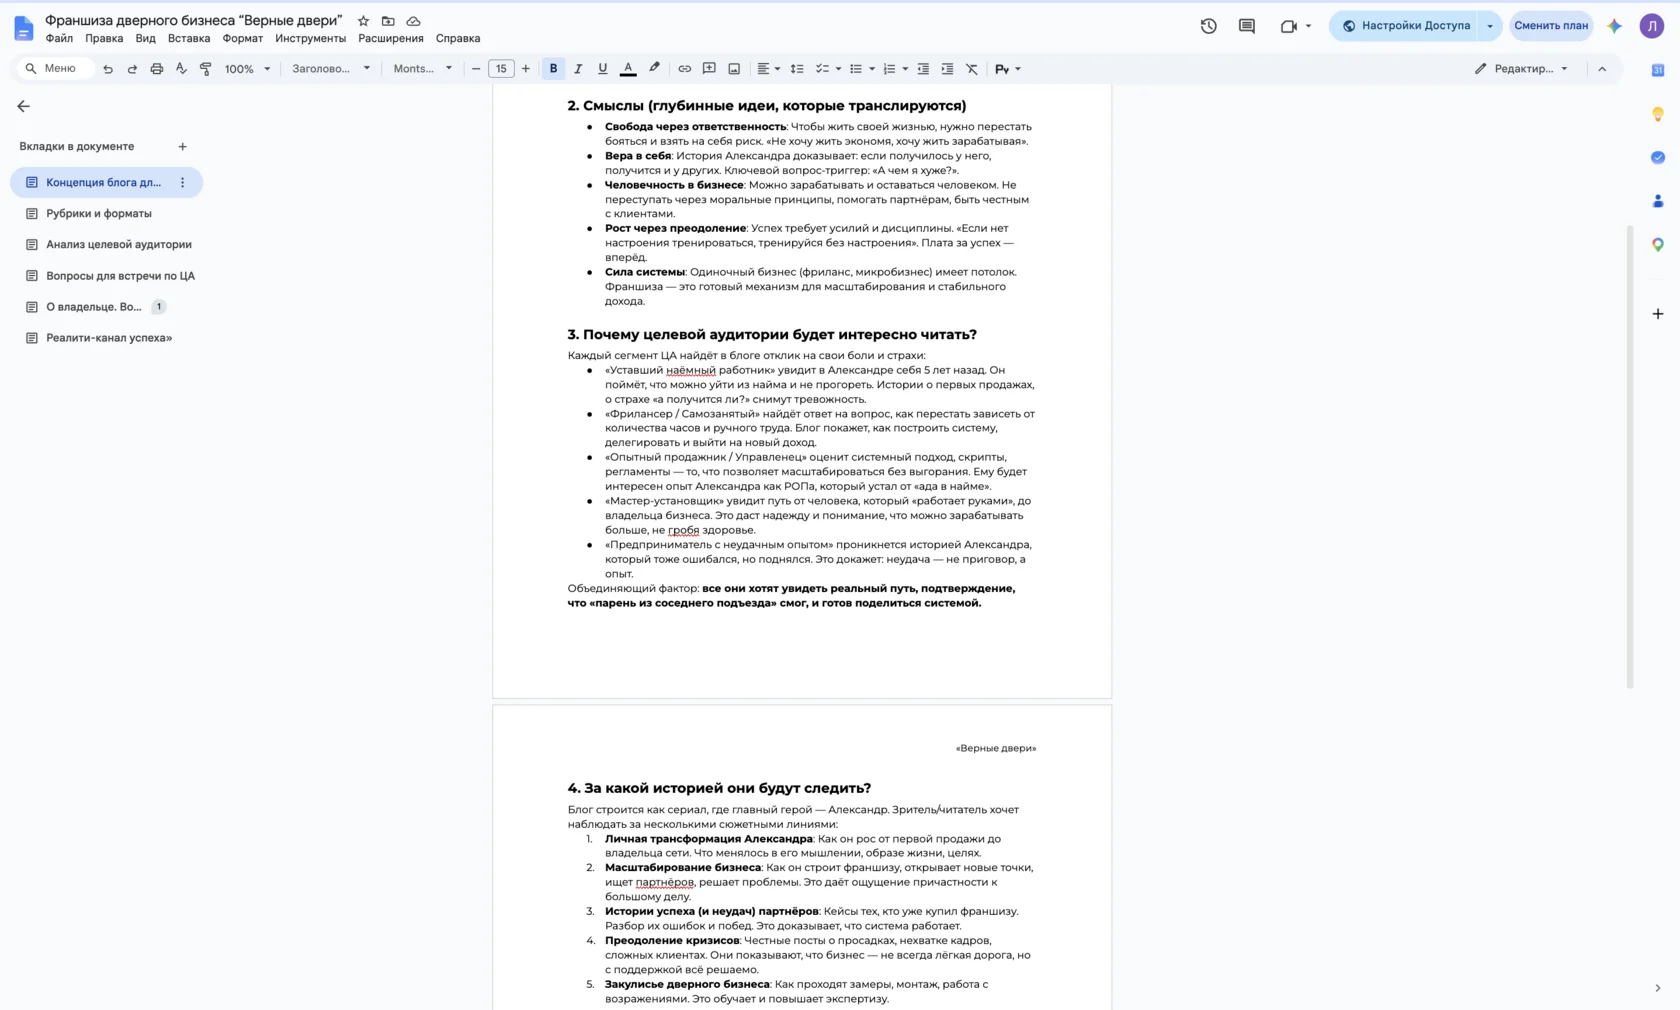The height and width of the screenshot is (1010, 1680).
Task: Click the Настройки Доступа button
Action: tap(1405, 26)
